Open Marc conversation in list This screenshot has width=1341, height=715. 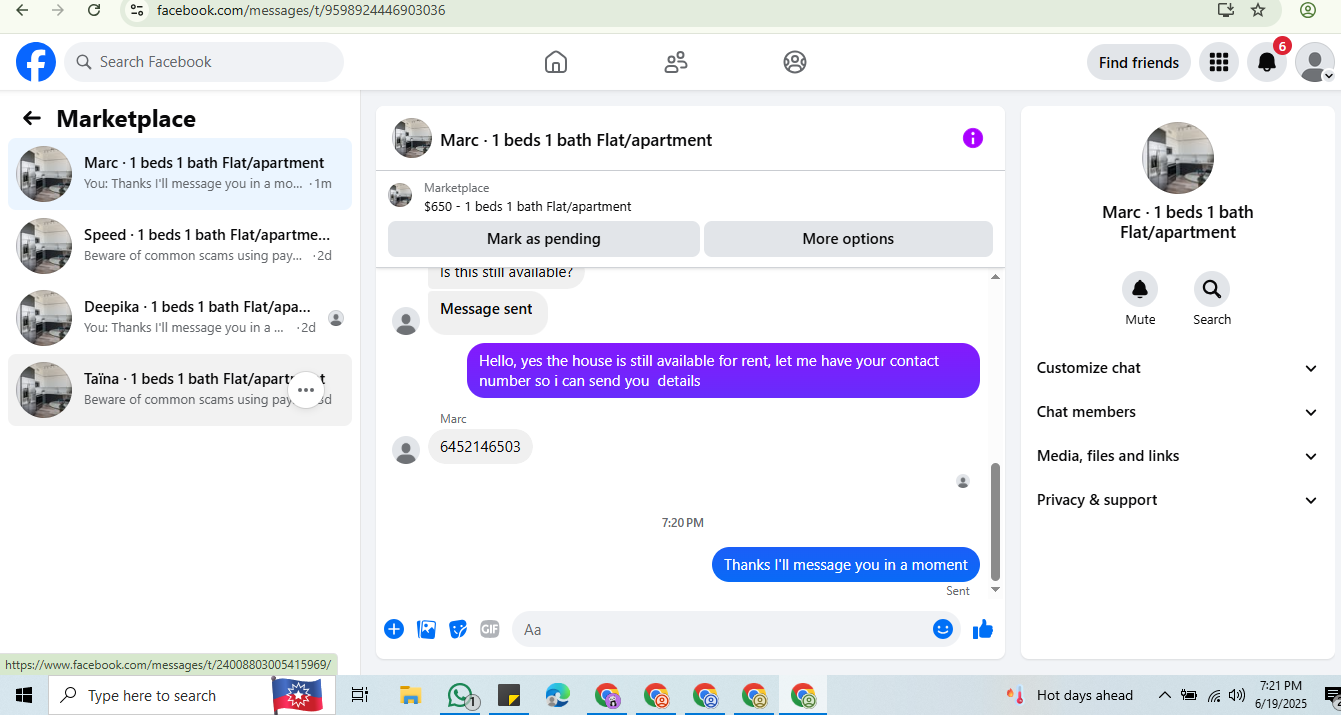[x=180, y=174]
